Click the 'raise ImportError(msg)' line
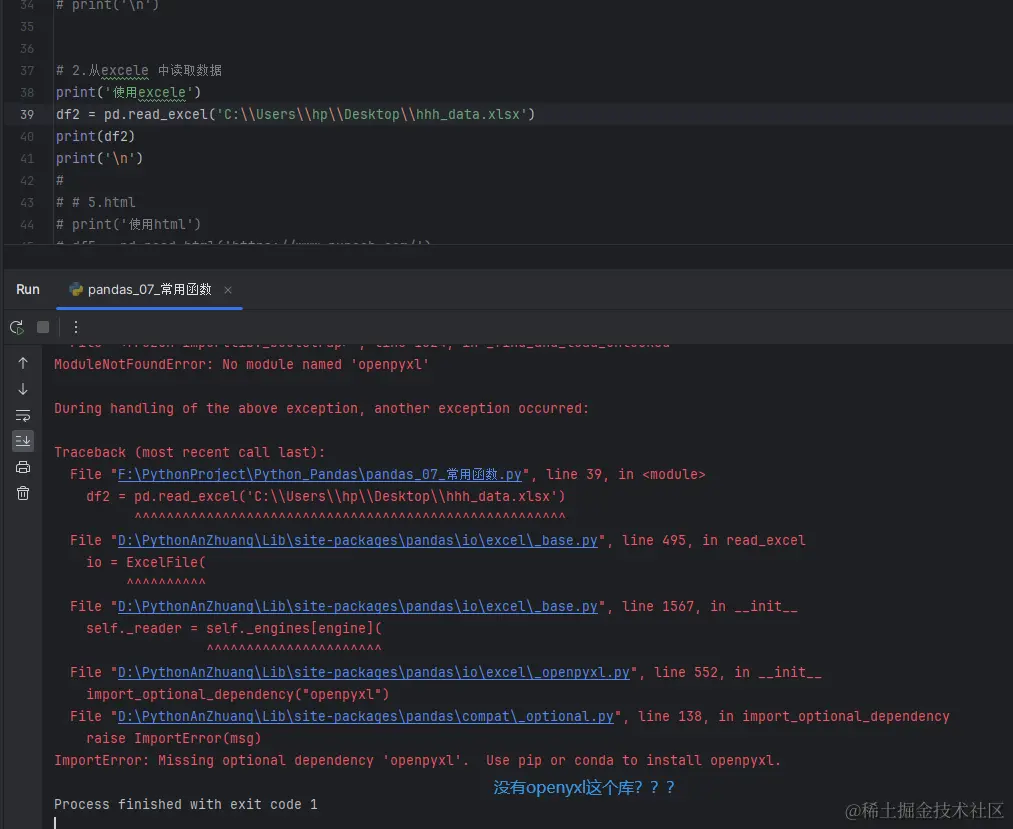This screenshot has height=829, width=1013. click(x=174, y=738)
